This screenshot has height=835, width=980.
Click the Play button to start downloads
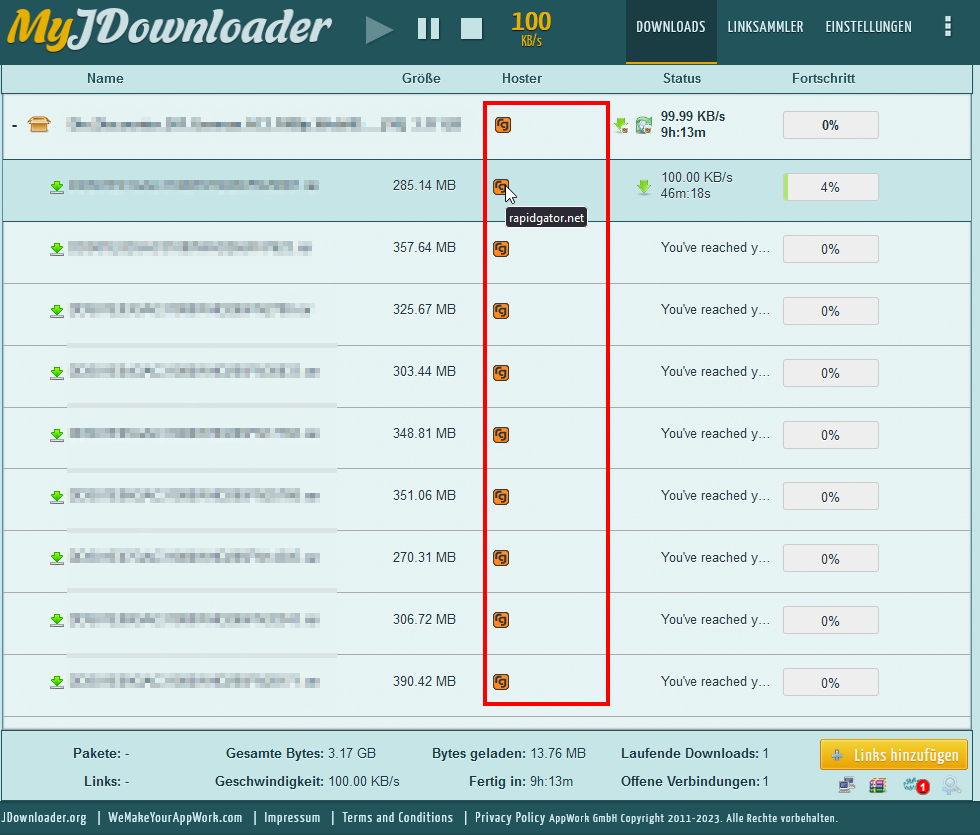coord(379,29)
